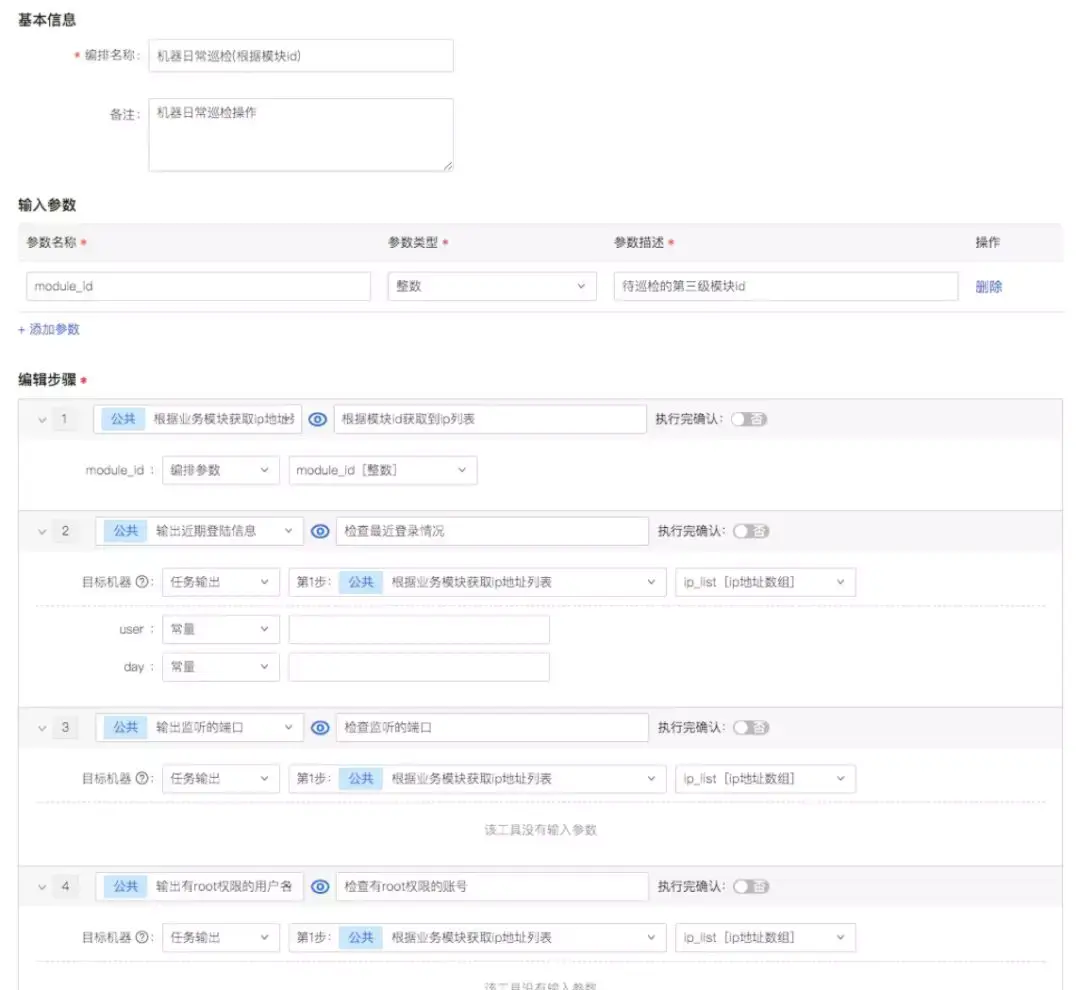Viewport: 1080px width, 990px height.
Task: Click the 参数描述 field 待巡检的第三级模块id
Action: pos(786,286)
